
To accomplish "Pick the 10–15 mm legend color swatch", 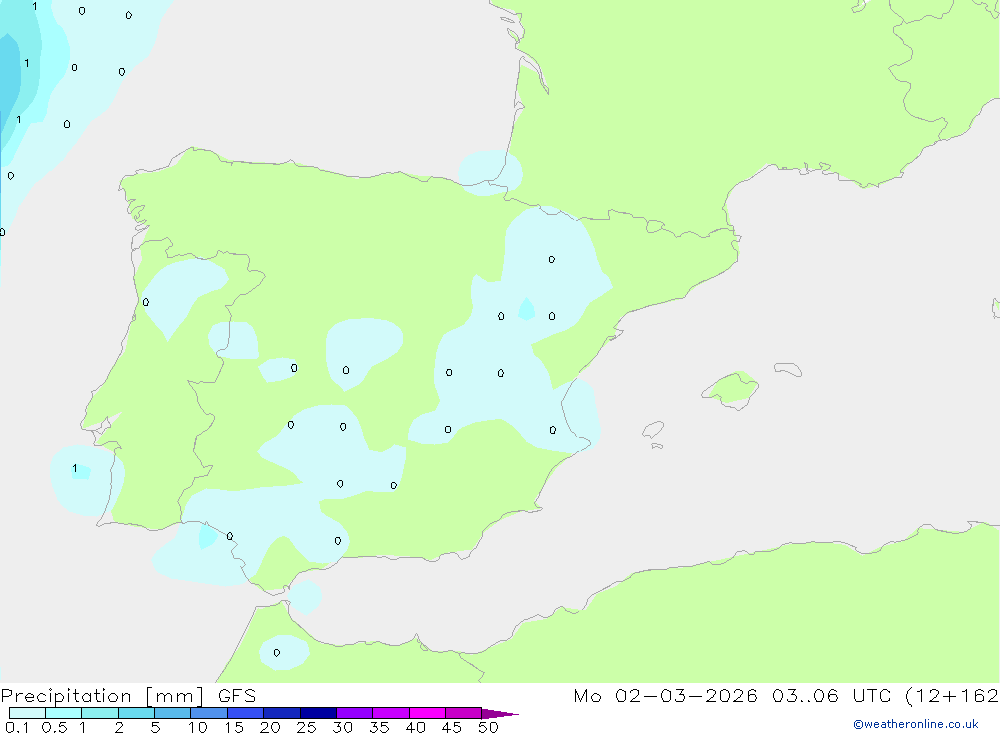I will point(209,713).
